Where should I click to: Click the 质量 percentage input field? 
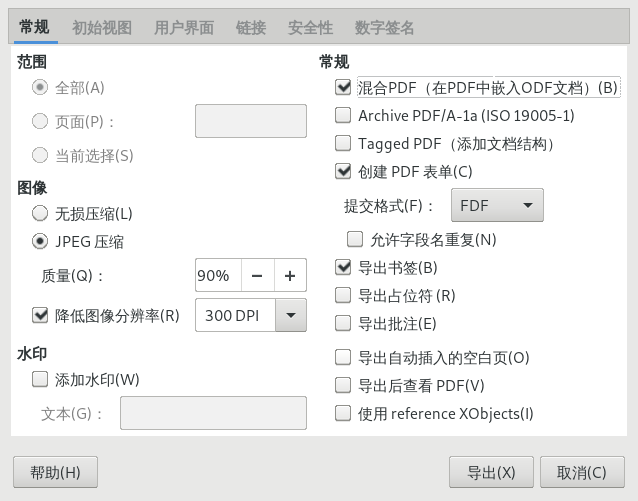pyautogui.click(x=217, y=275)
